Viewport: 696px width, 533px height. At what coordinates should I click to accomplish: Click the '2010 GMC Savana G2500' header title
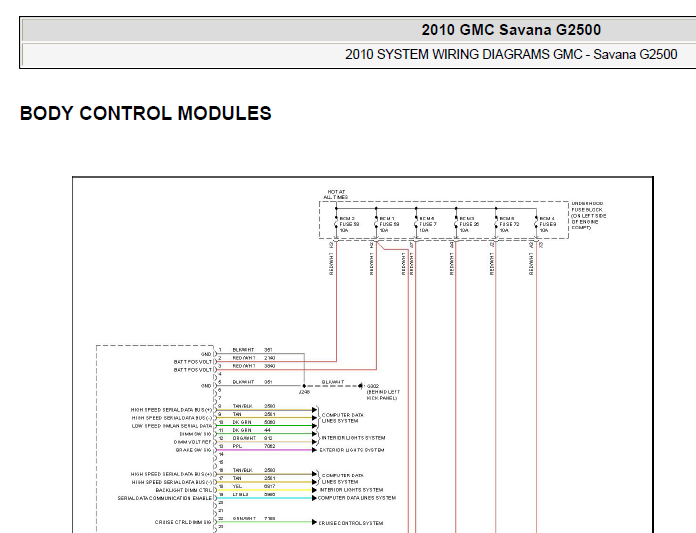511,30
